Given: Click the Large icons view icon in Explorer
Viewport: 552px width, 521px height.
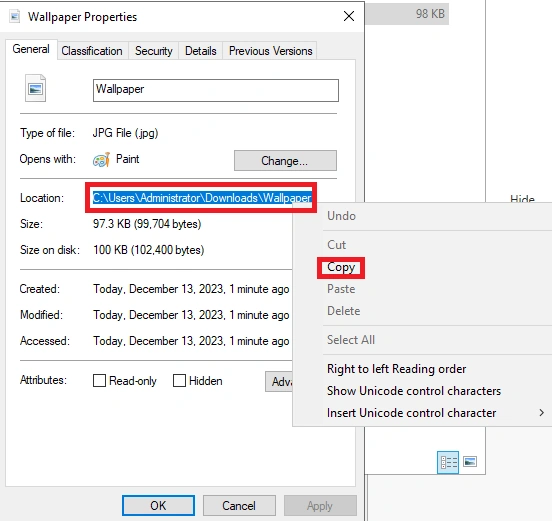Looking at the screenshot, I should pos(470,462).
